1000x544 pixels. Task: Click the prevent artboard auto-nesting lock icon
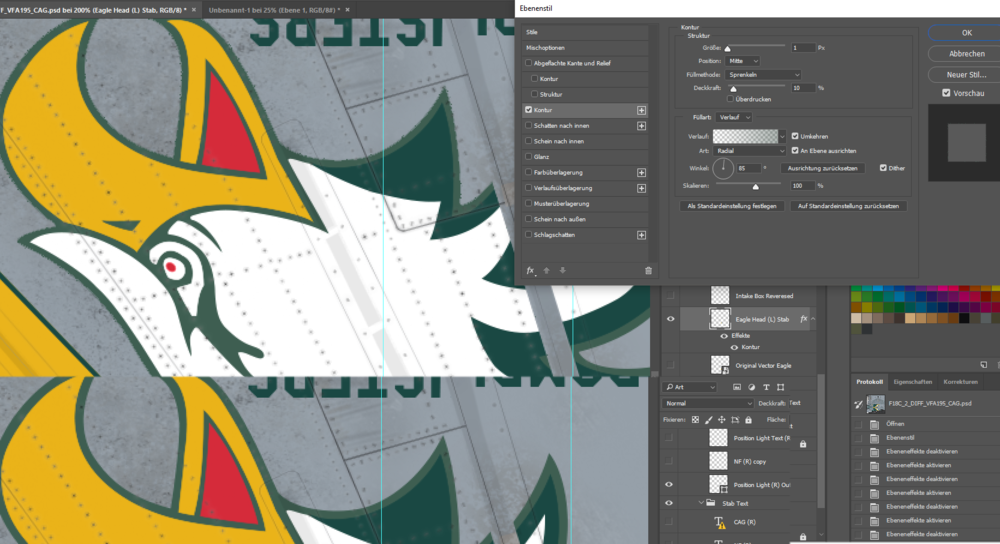click(x=735, y=420)
